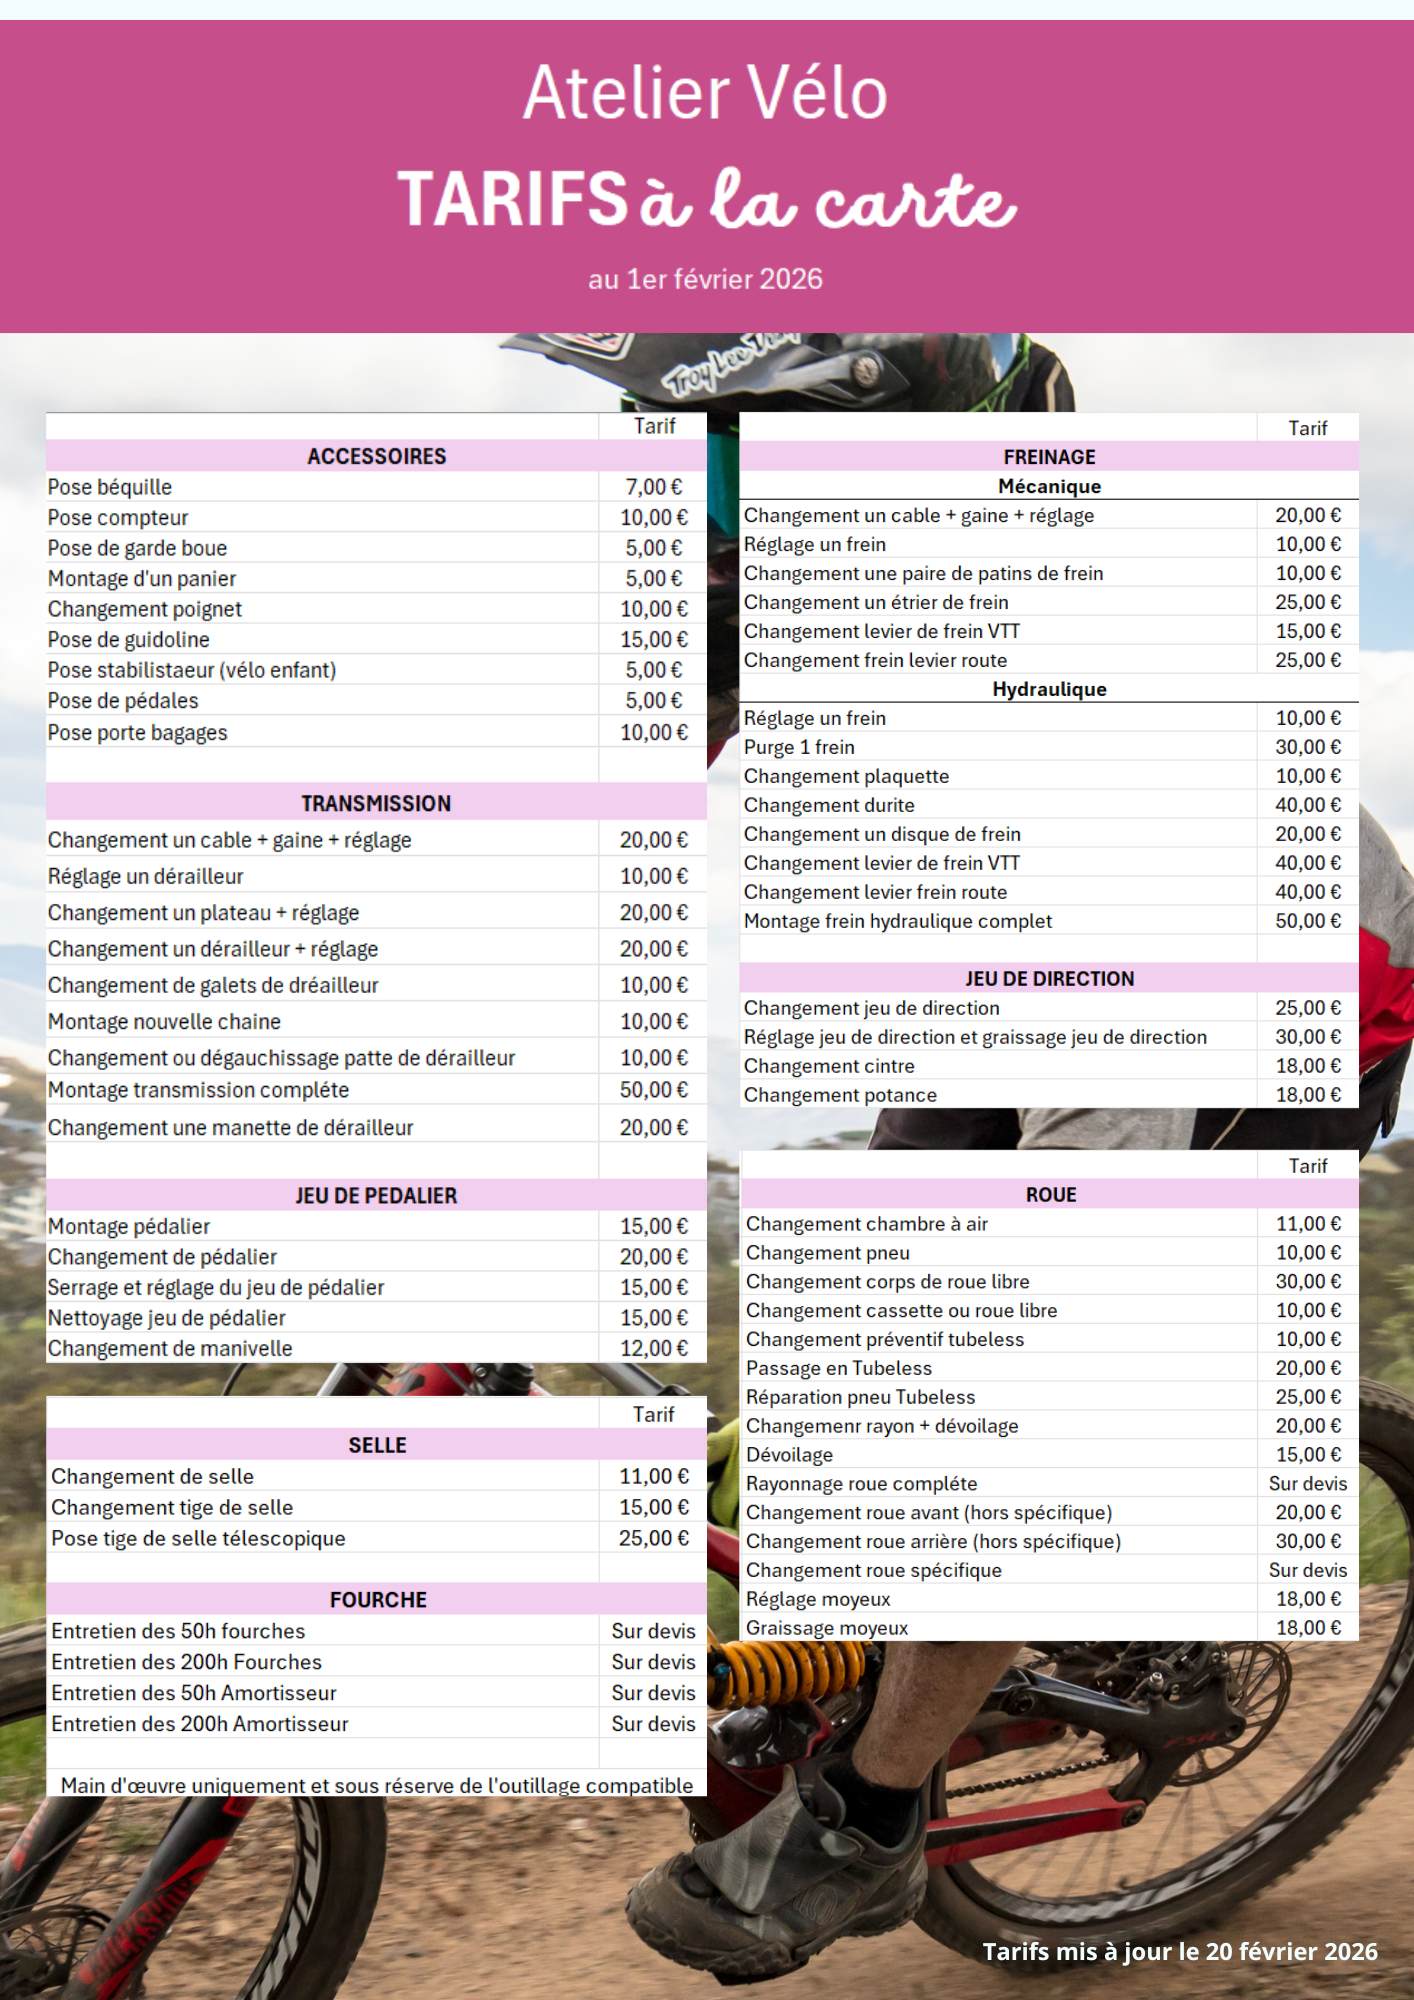This screenshot has height=2000, width=1414.
Task: Click 'Tarifs mis à jour le 20 février 2026'
Action: [1179, 1951]
